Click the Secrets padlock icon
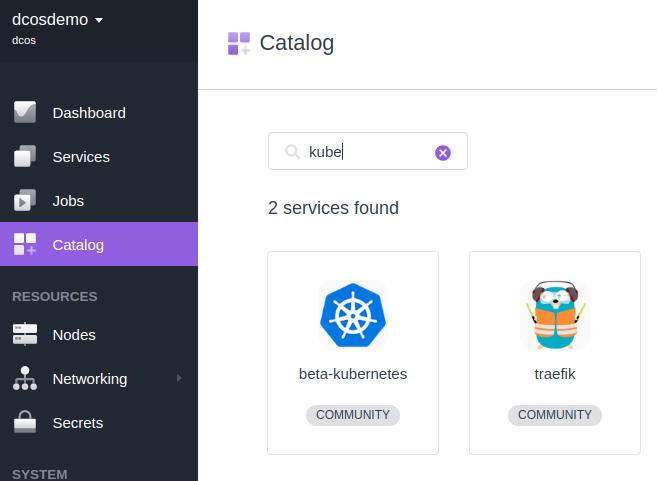The height and width of the screenshot is (481, 657). 25,422
